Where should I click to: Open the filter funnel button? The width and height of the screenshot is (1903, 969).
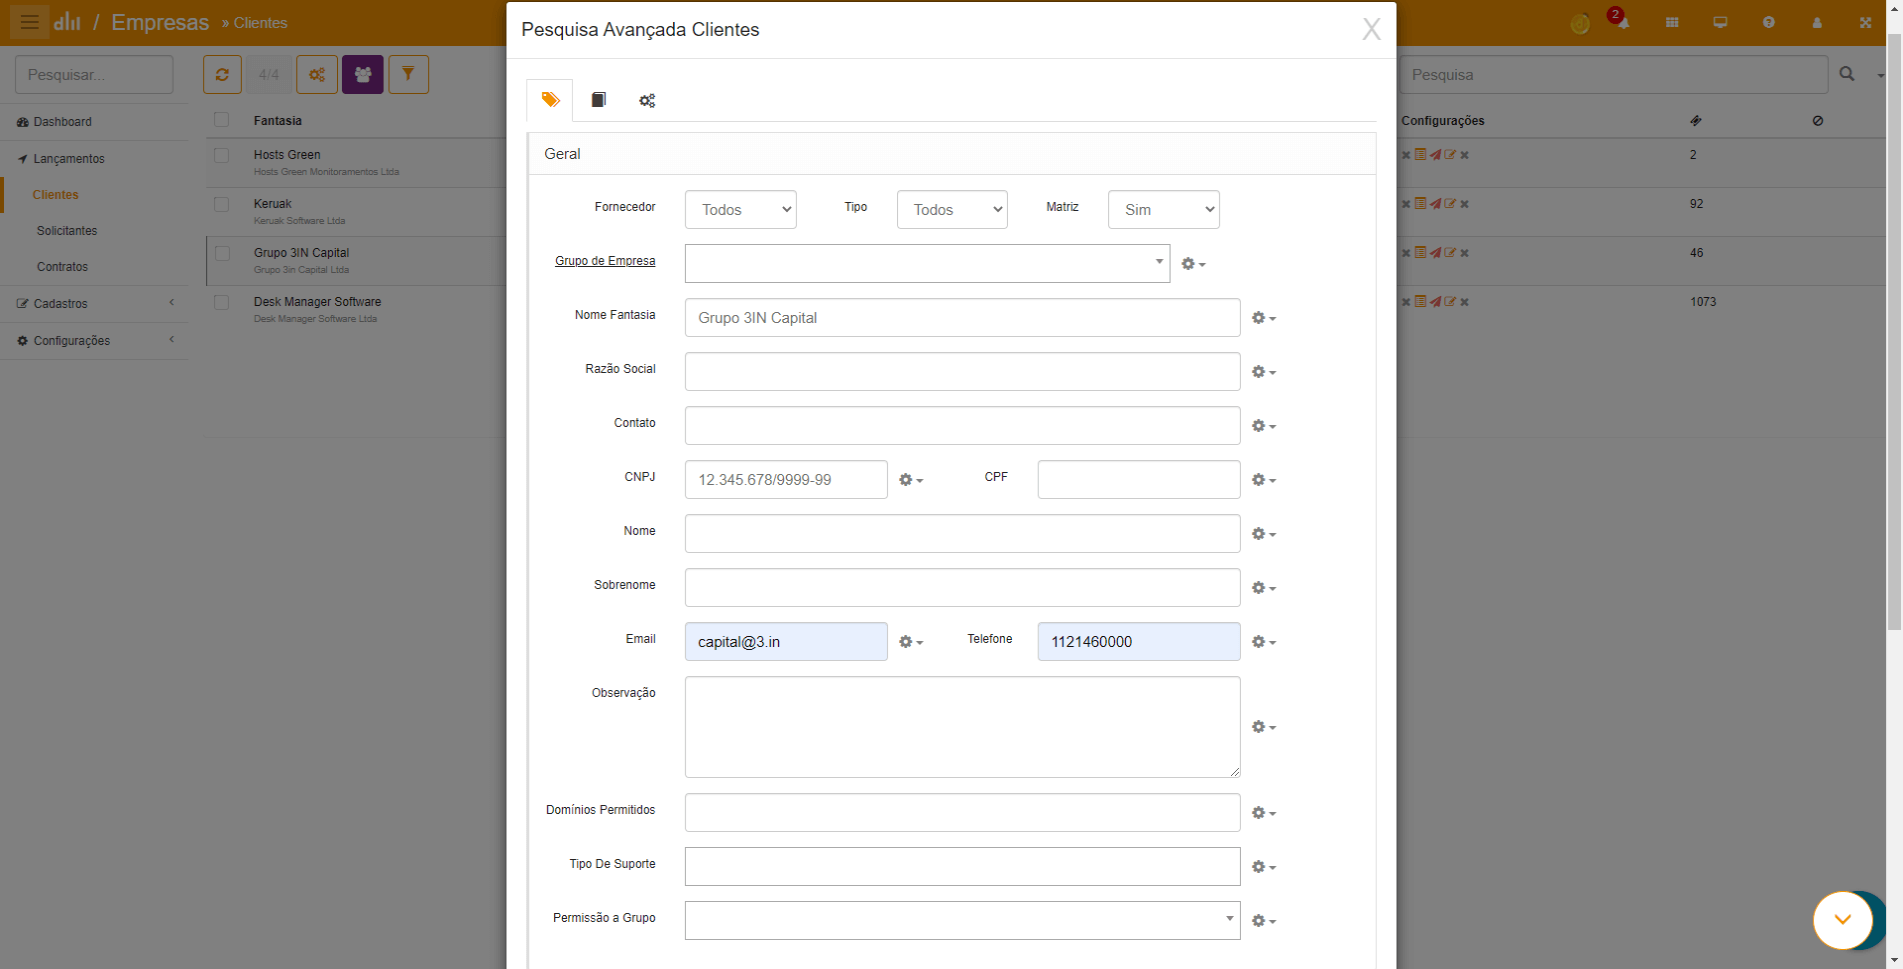click(x=408, y=75)
